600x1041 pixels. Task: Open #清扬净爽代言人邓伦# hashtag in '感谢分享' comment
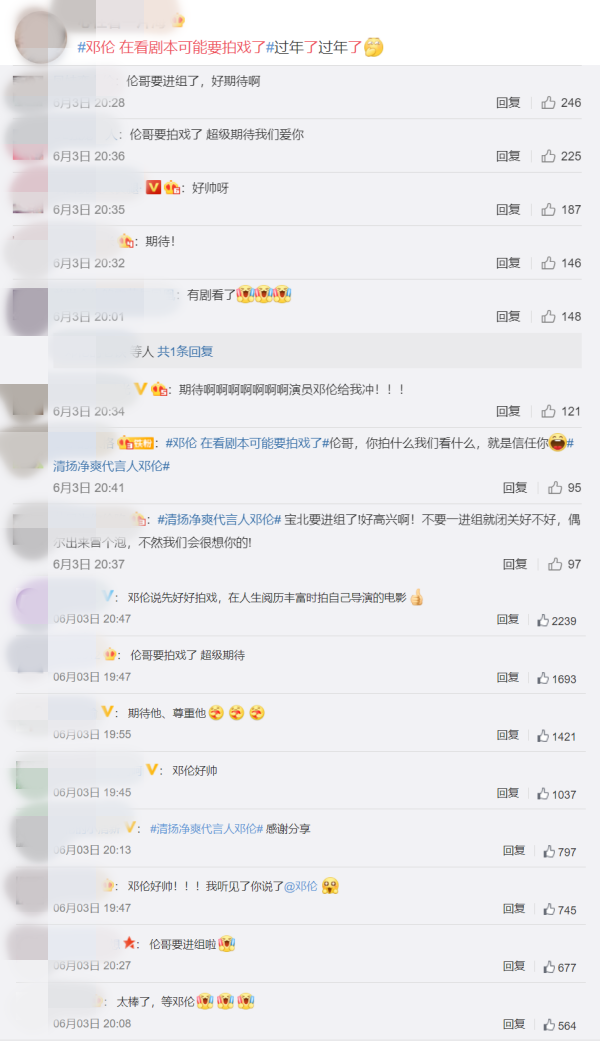pyautogui.click(x=206, y=829)
